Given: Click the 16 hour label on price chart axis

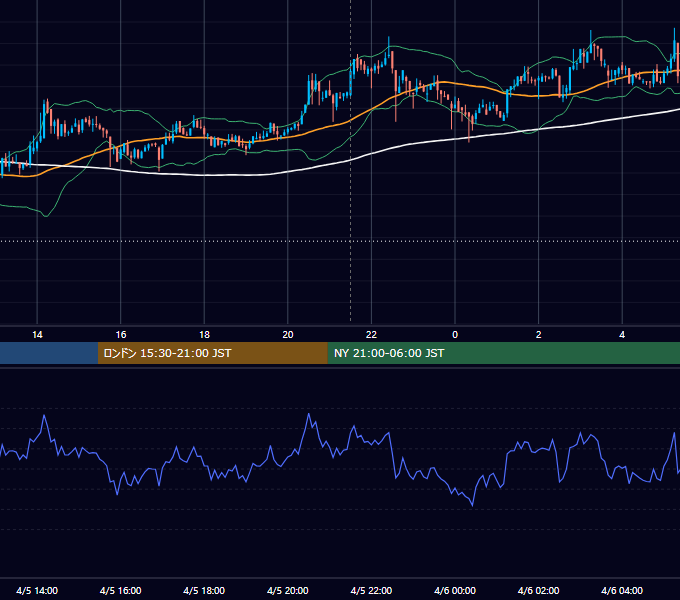Looking at the screenshot, I should coord(121,335).
